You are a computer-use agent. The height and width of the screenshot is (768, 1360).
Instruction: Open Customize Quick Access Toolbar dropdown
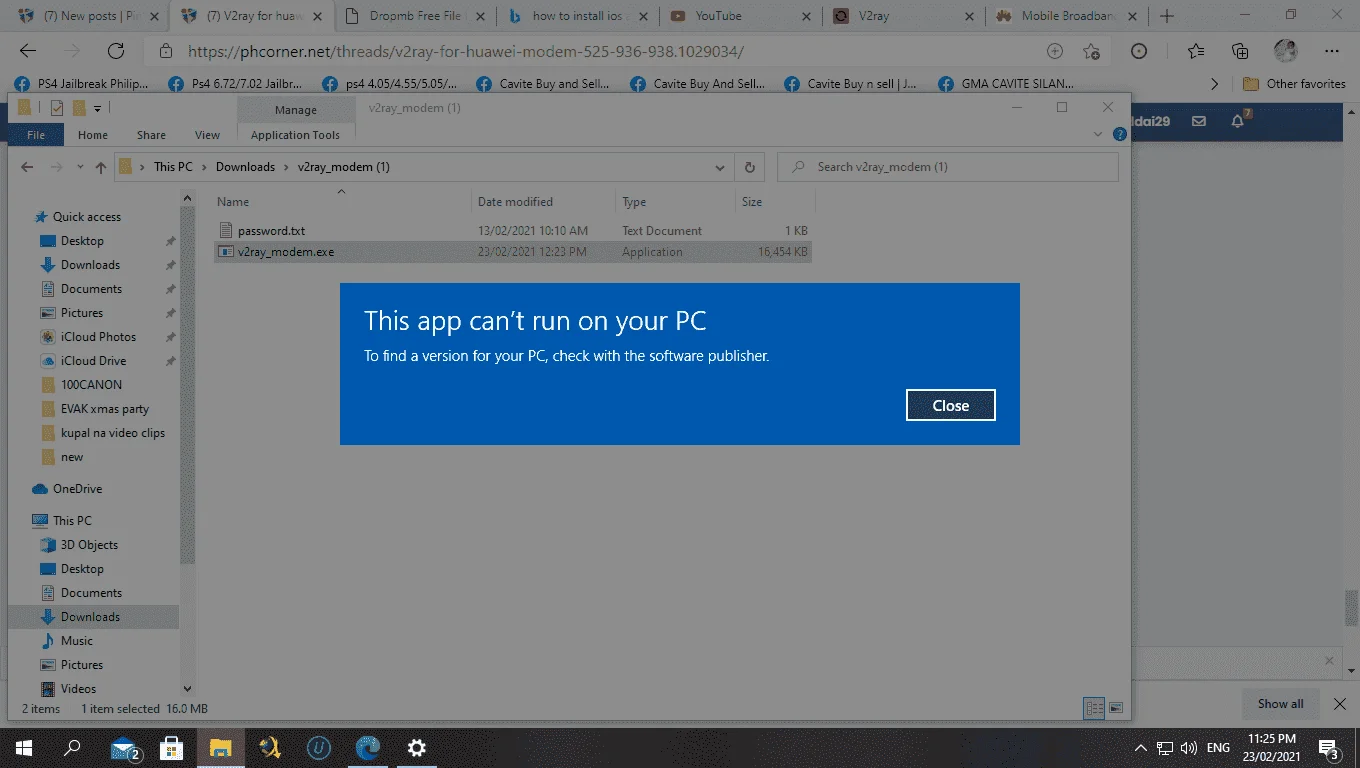point(97,108)
